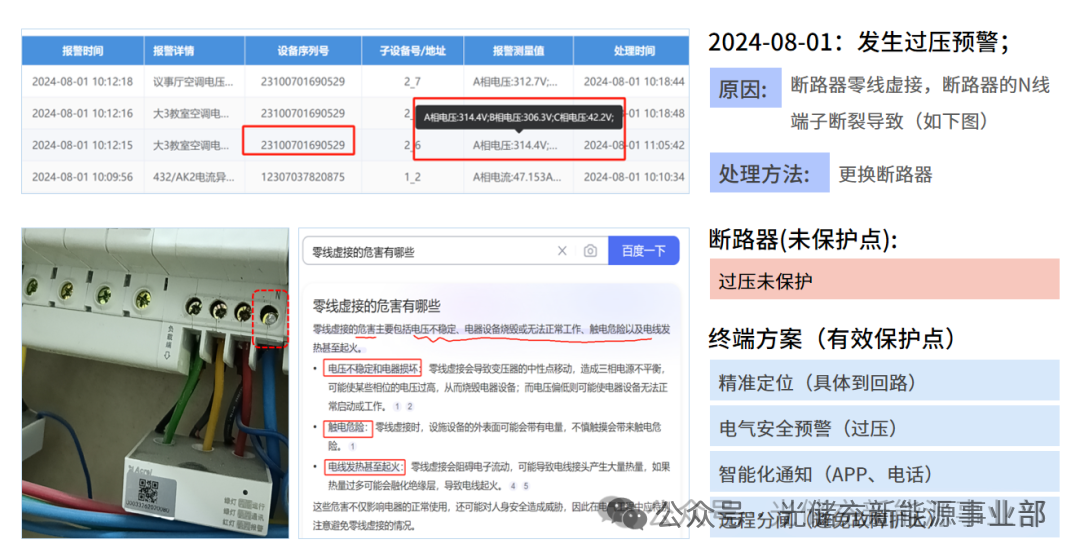Click the 电气安全预警(过压) bar

click(884, 428)
